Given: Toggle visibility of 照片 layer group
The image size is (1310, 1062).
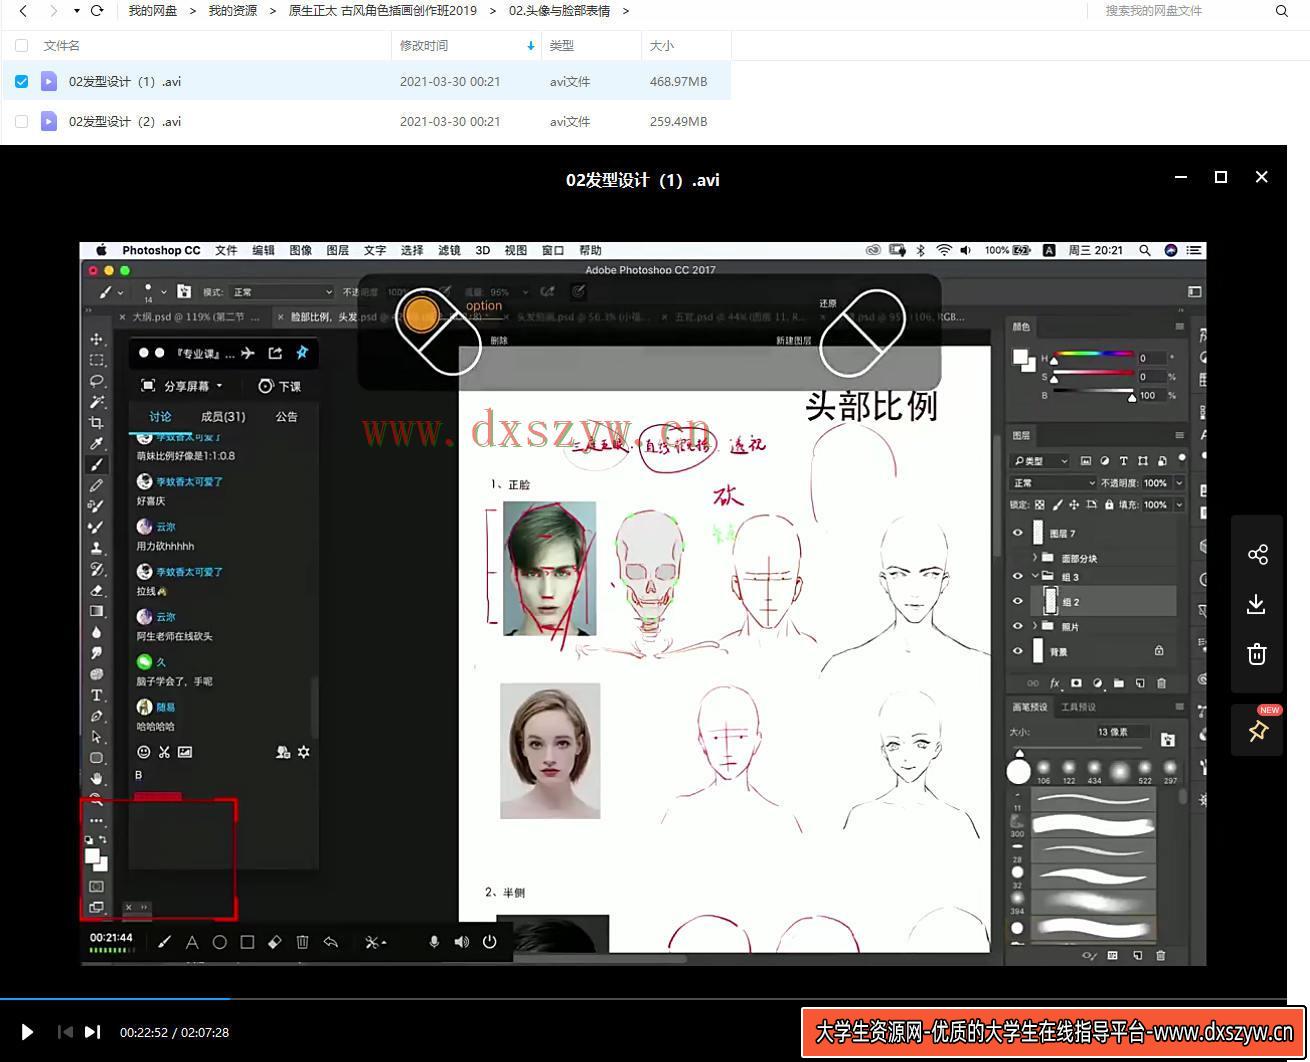Looking at the screenshot, I should click(x=1018, y=626).
